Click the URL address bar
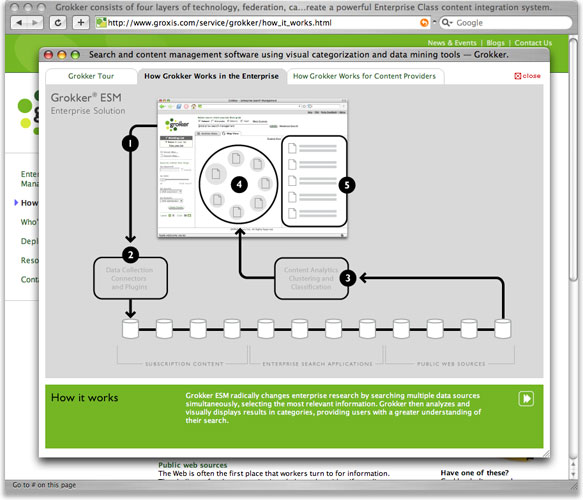The image size is (583, 500). coord(262,23)
